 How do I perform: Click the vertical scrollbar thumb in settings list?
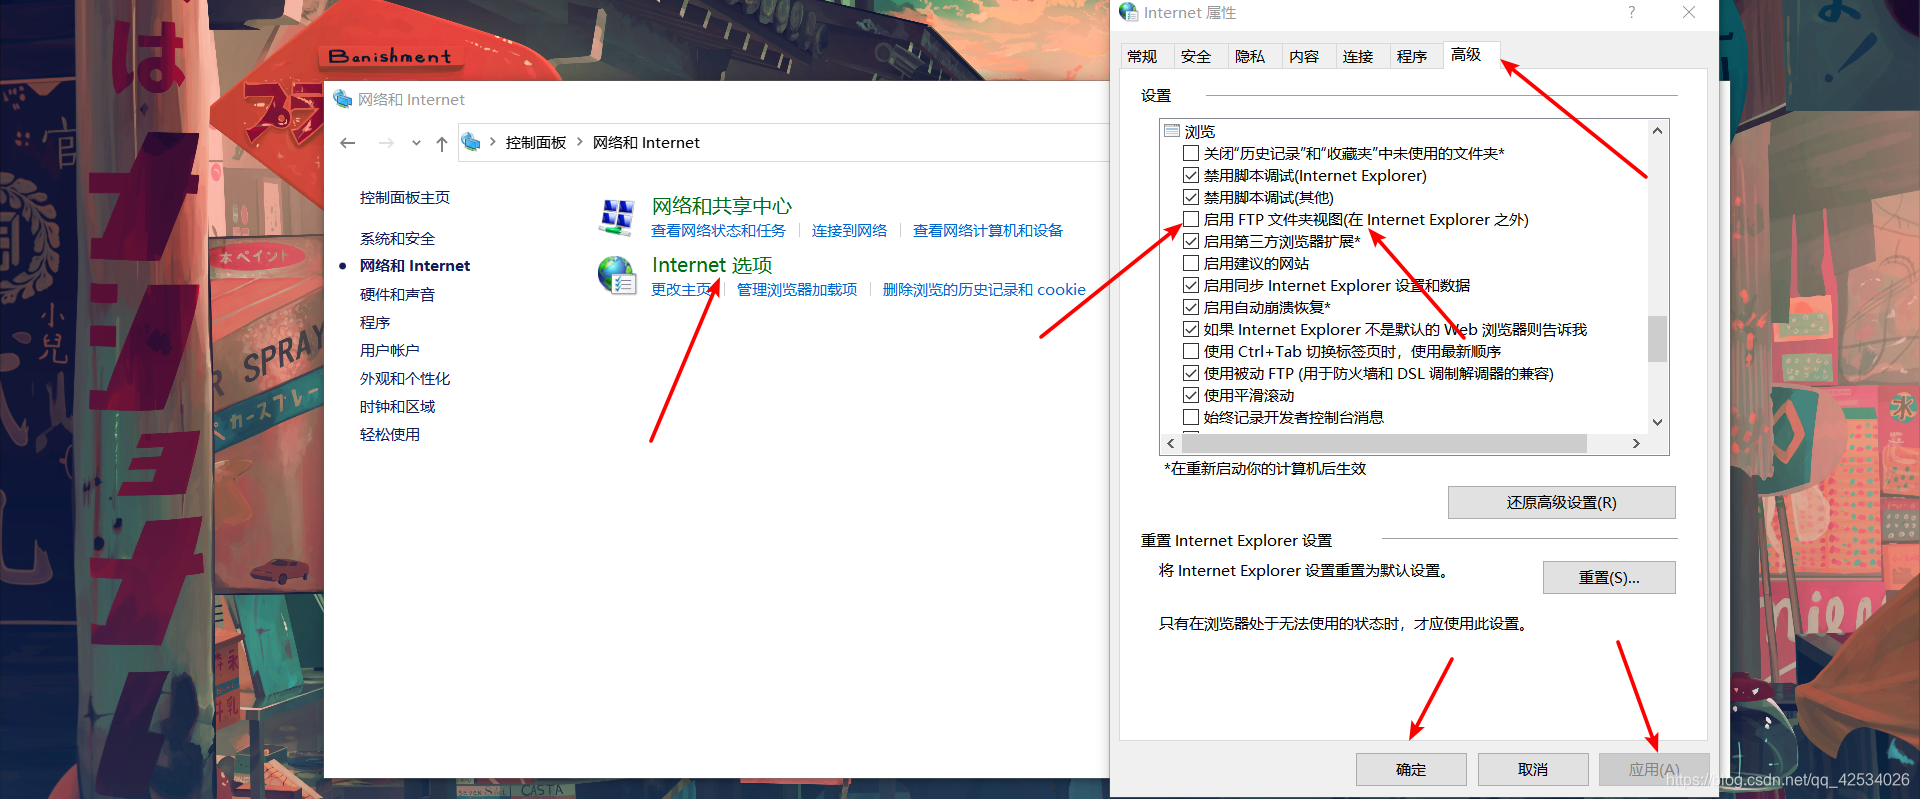1657,339
